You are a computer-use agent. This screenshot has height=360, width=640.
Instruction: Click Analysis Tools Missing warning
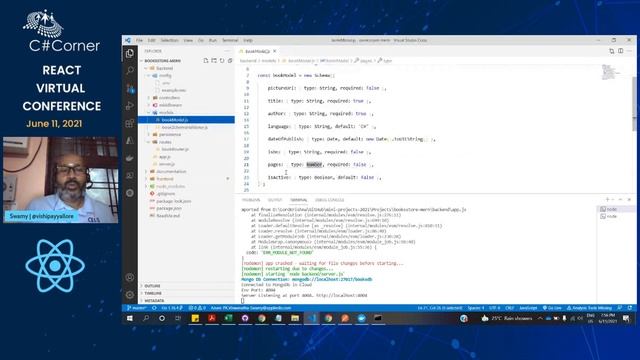tap(589, 308)
